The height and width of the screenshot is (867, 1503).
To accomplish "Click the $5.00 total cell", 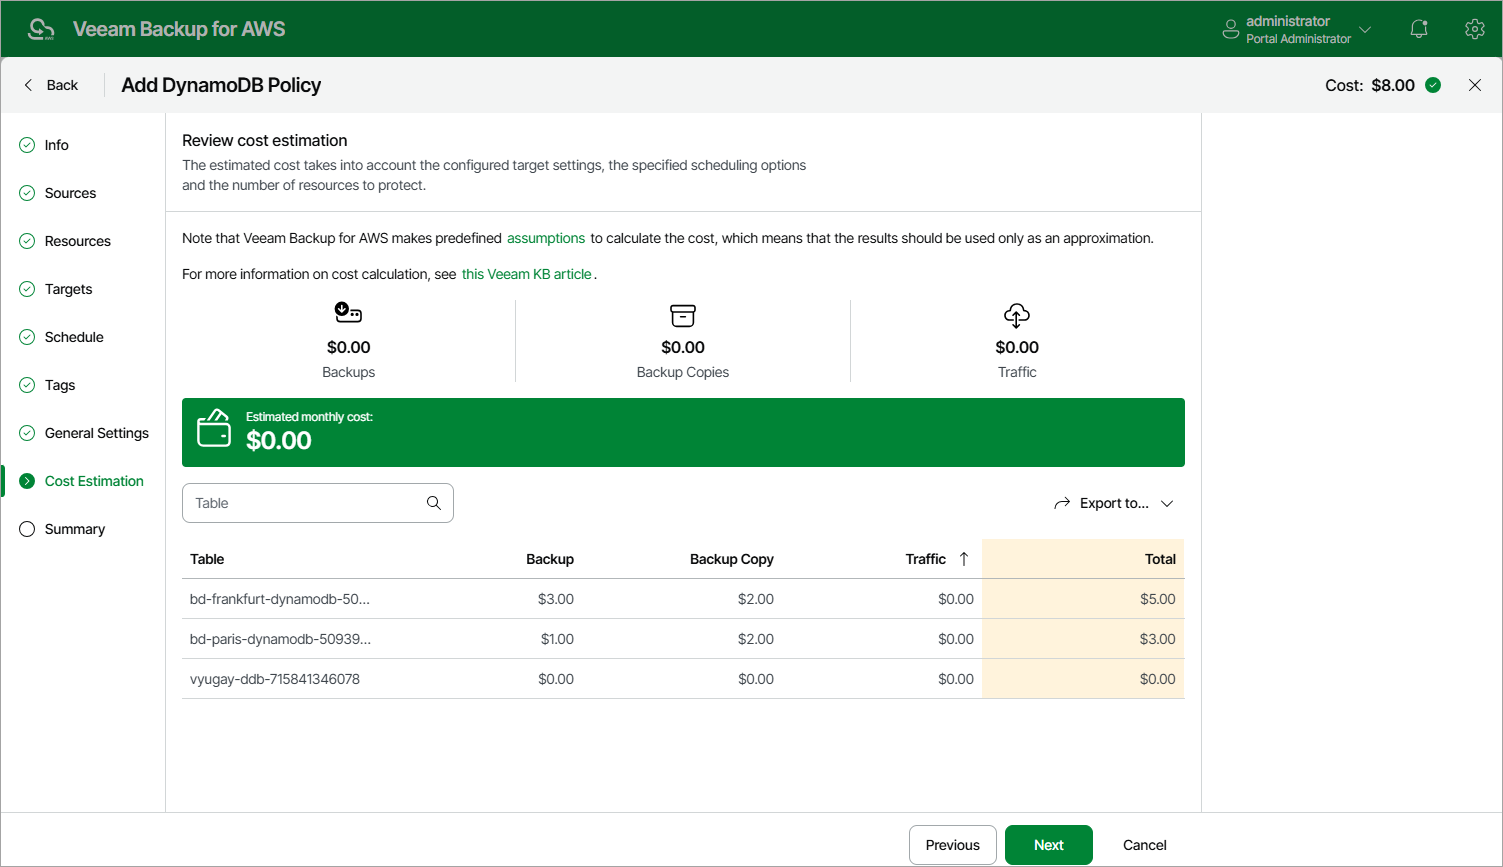I will (1157, 599).
